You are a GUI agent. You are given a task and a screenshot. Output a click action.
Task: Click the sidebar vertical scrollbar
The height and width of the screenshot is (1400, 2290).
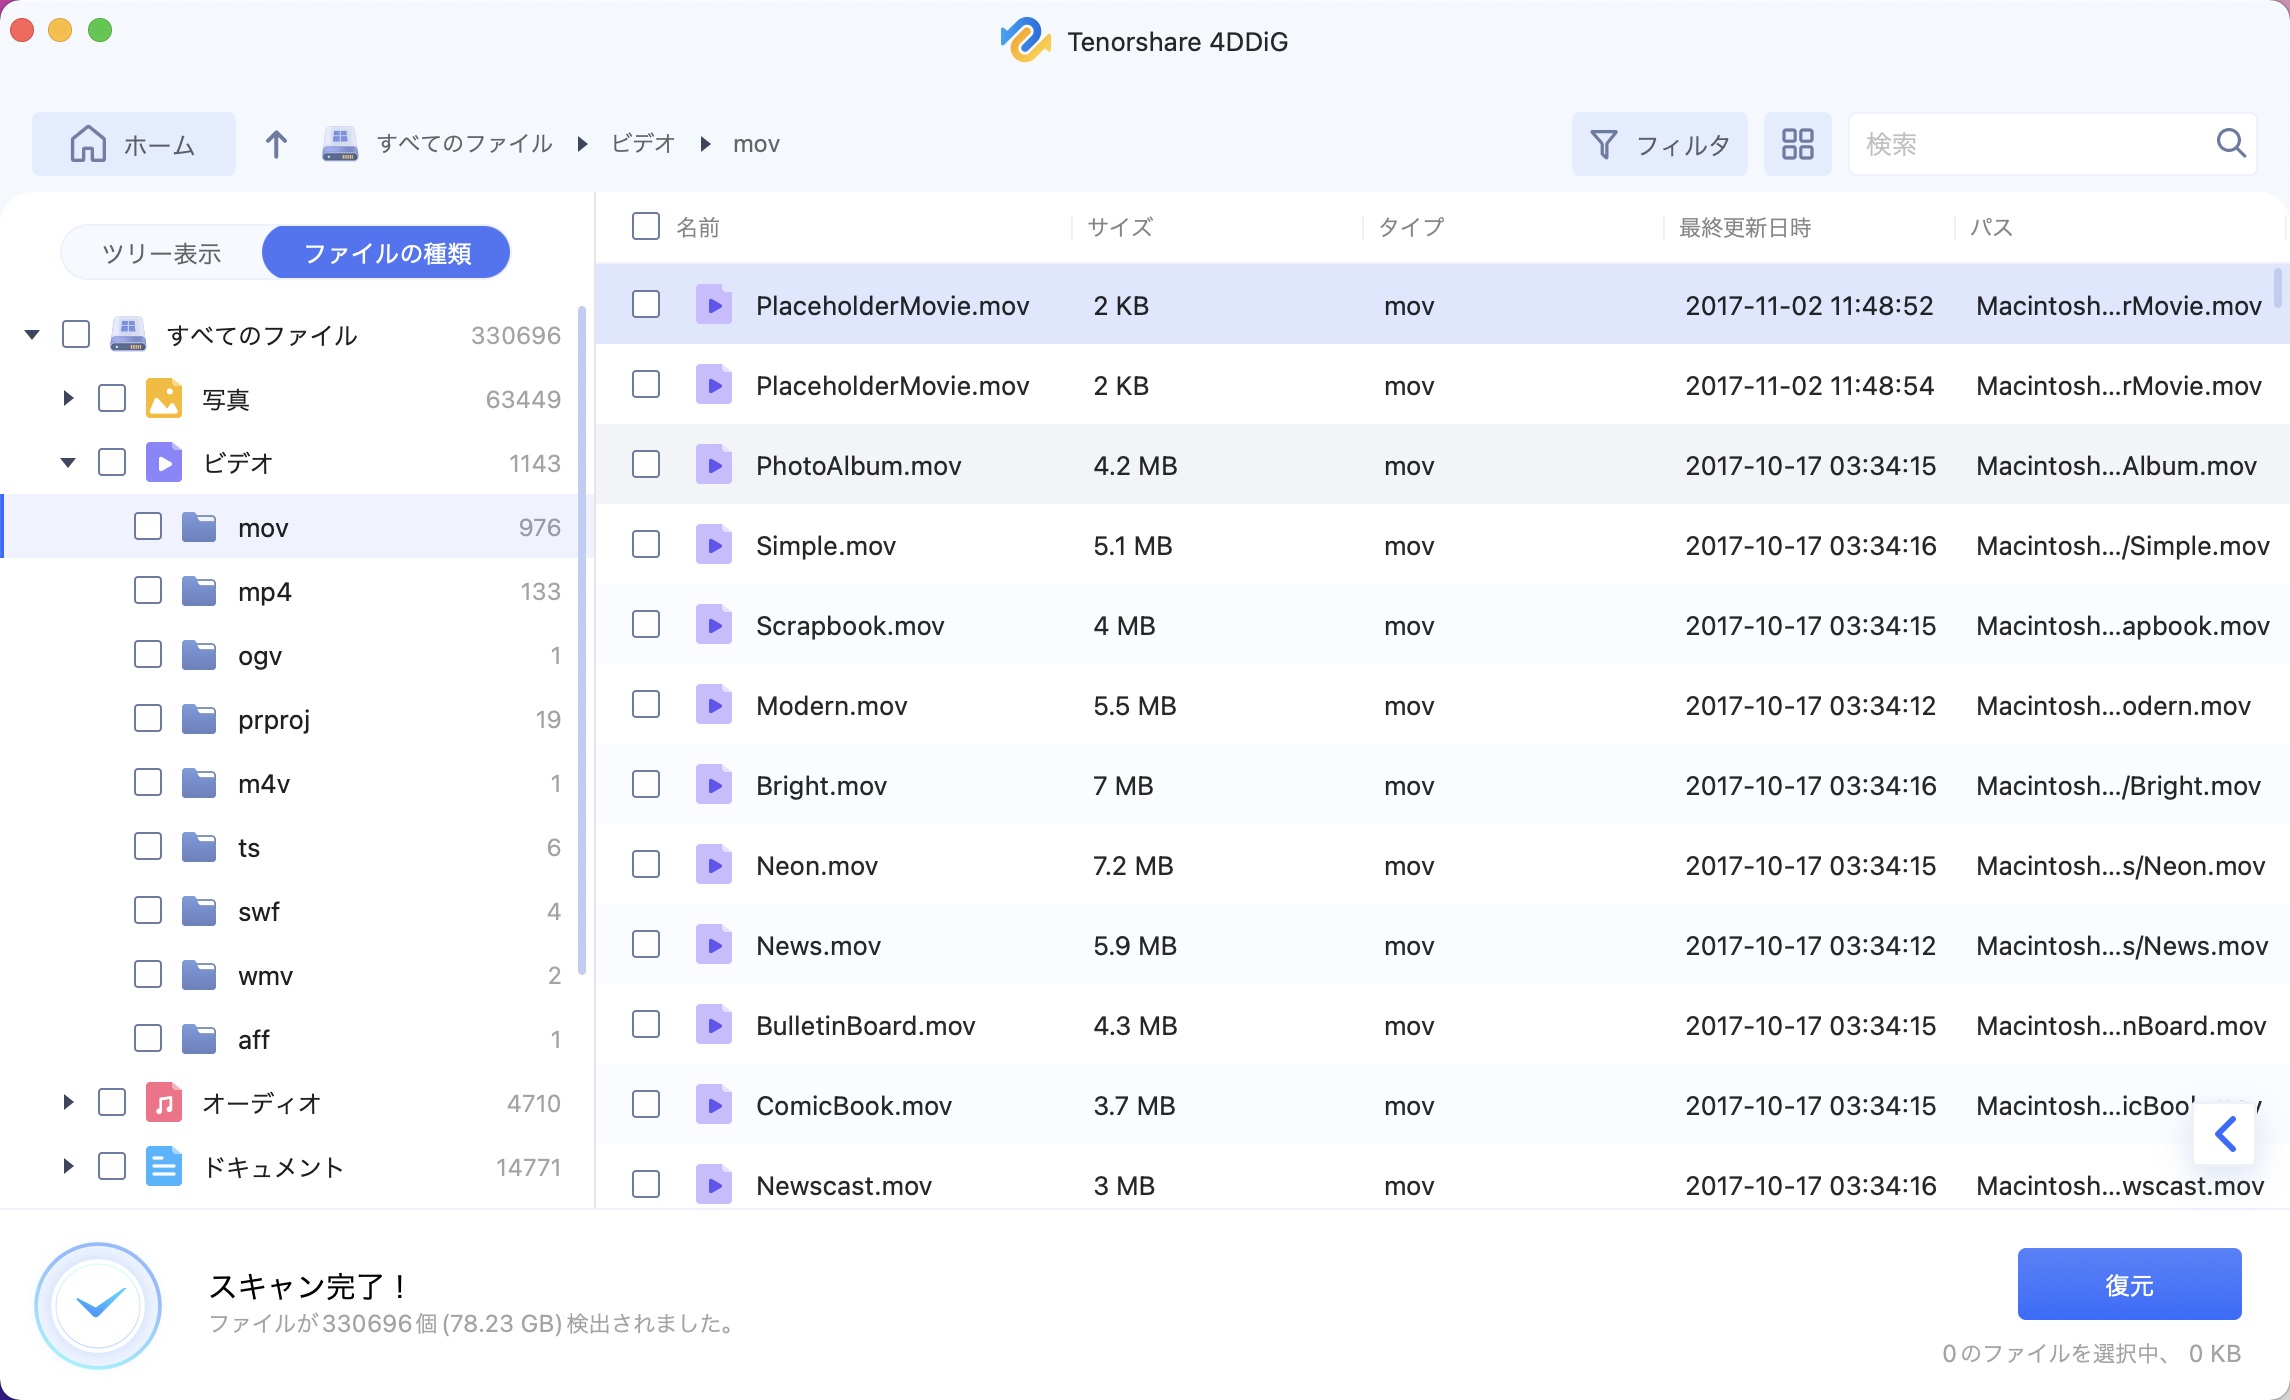[x=581, y=640]
